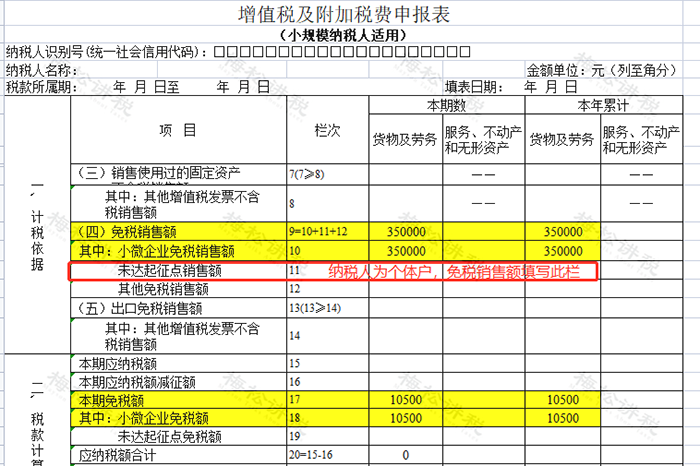Click the 本期免税额 row label
Viewport: 700px width, 466px height.
click(x=111, y=400)
